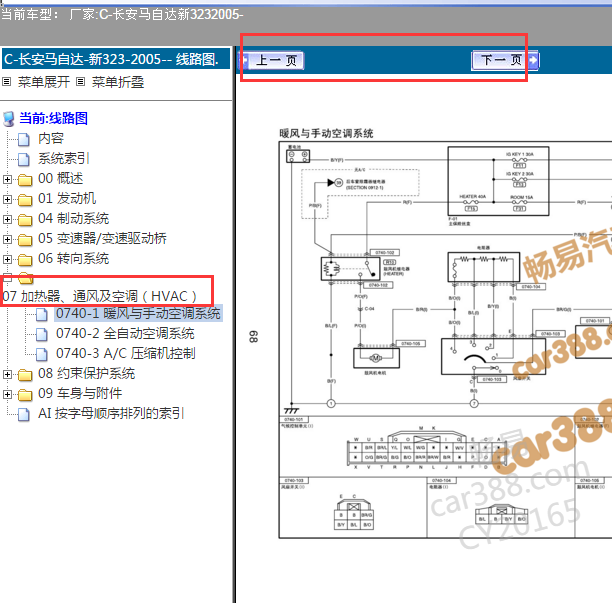This screenshot has width=612, height=603.
Task: Open 0740-2 全自动空调系统 diagram
Action: (x=125, y=333)
